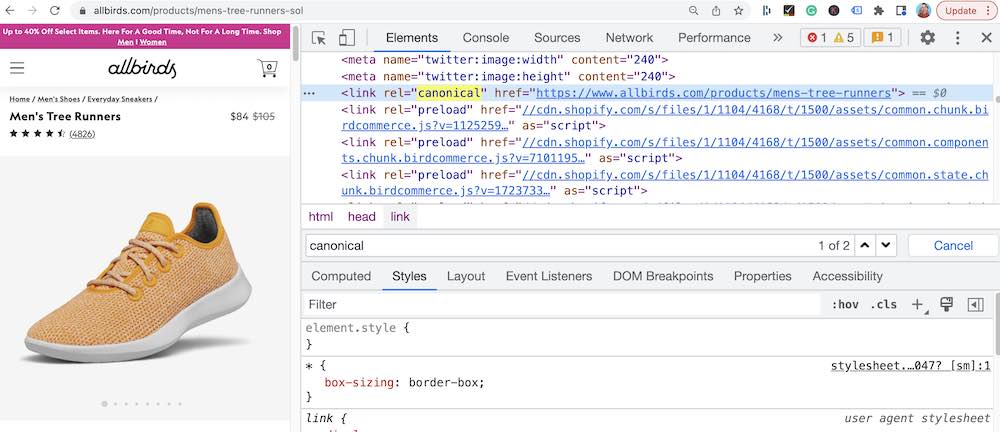Open the Event Listeners pane tab
The width and height of the screenshot is (1000, 432).
point(549,276)
